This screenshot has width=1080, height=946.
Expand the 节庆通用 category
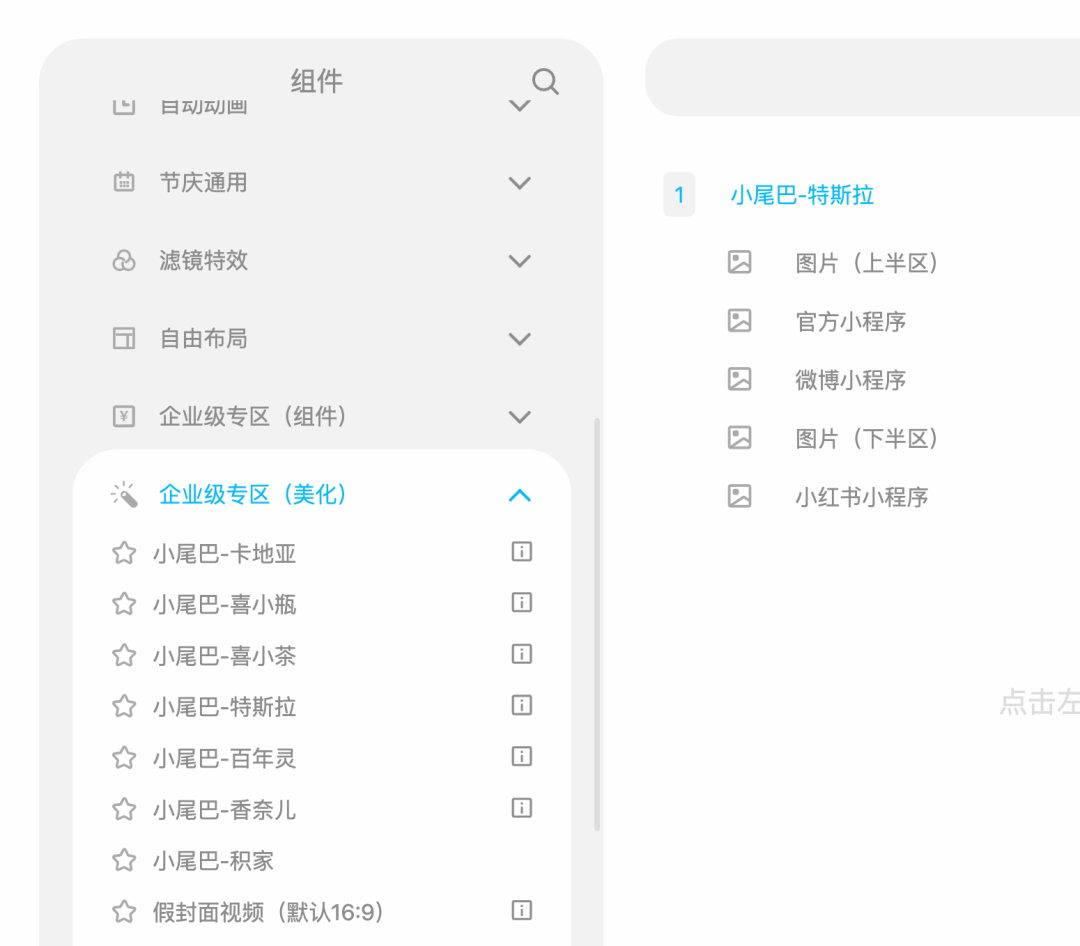pyautogui.click(x=519, y=183)
